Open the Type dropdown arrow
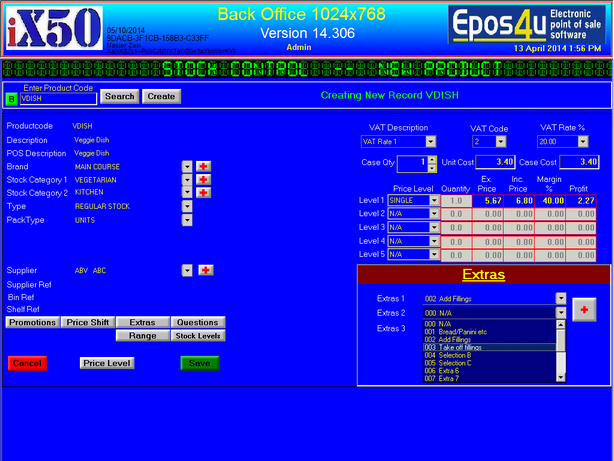Viewport: 614px width, 461px height. point(187,206)
